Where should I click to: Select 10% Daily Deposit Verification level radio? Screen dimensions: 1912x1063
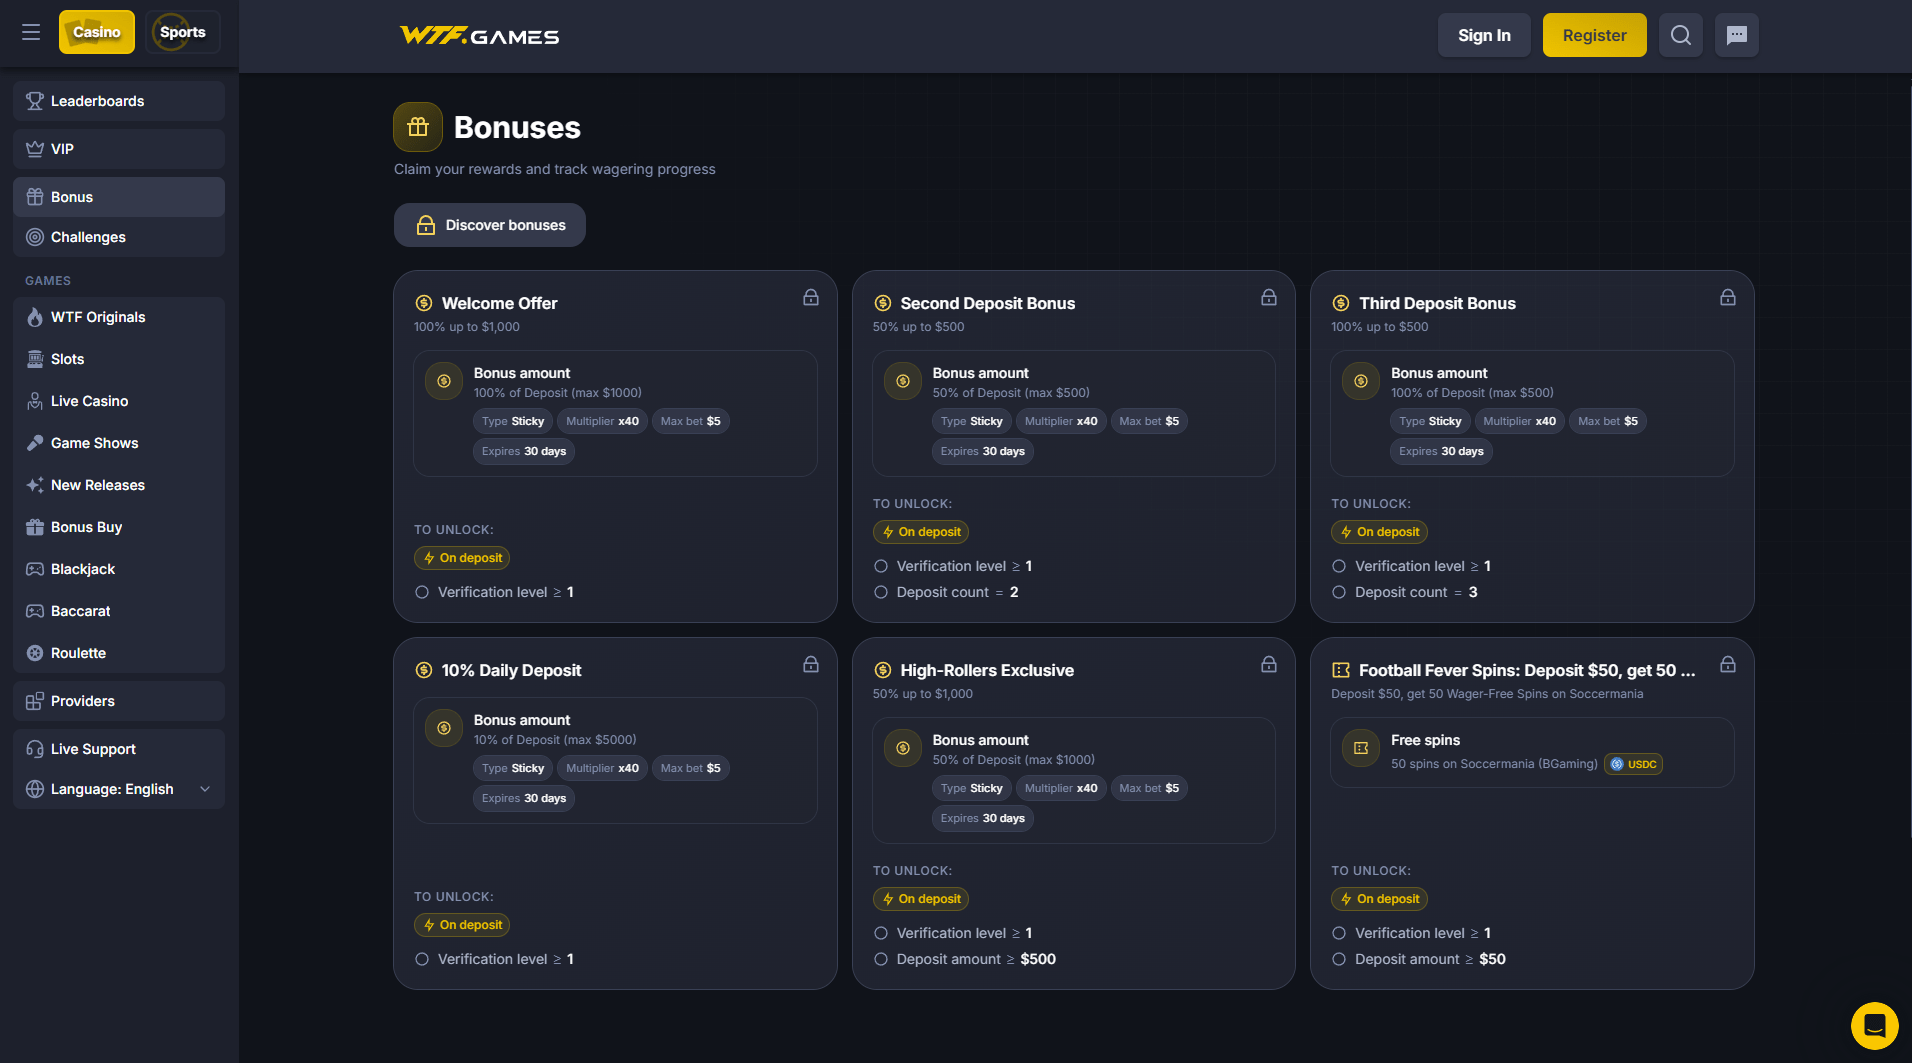point(422,959)
